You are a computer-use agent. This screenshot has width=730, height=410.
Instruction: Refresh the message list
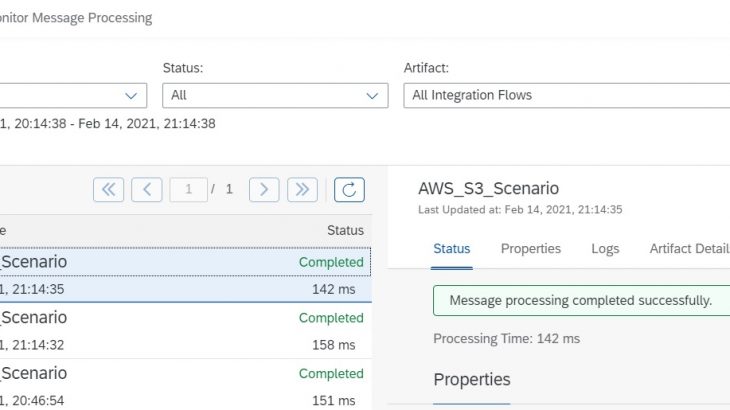349,189
